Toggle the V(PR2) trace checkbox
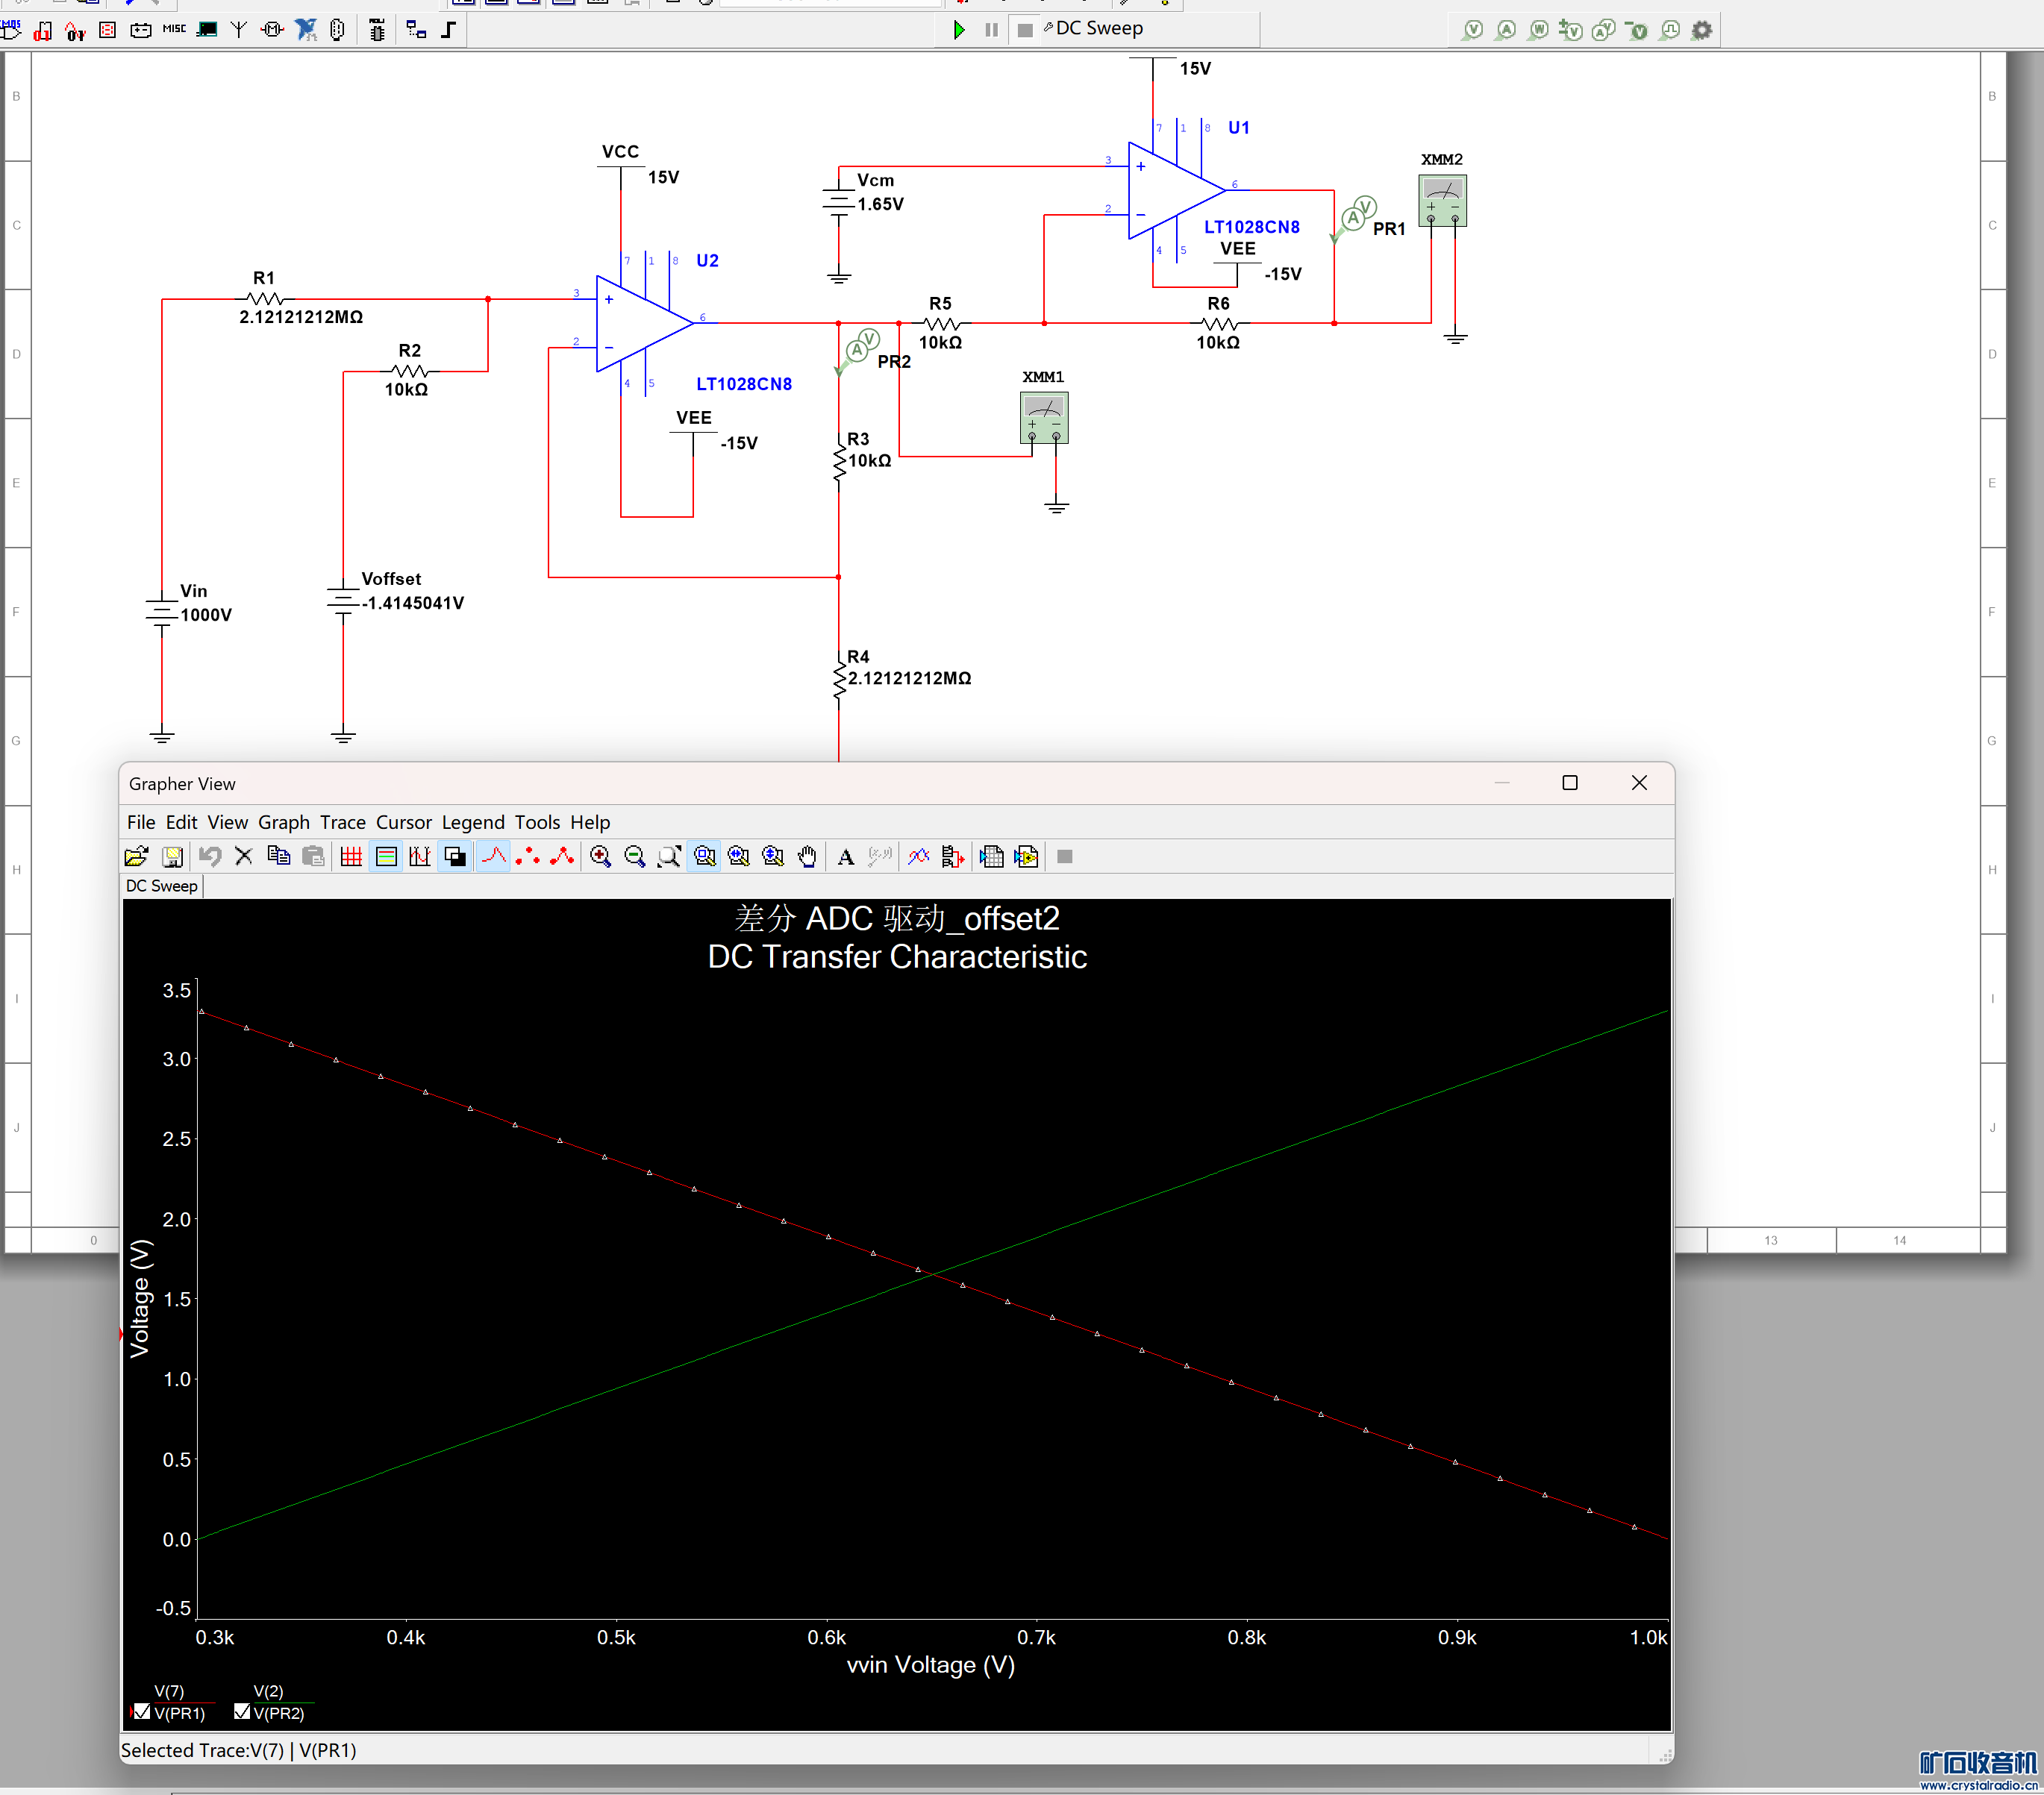Viewport: 2044px width, 1795px height. 241,1712
